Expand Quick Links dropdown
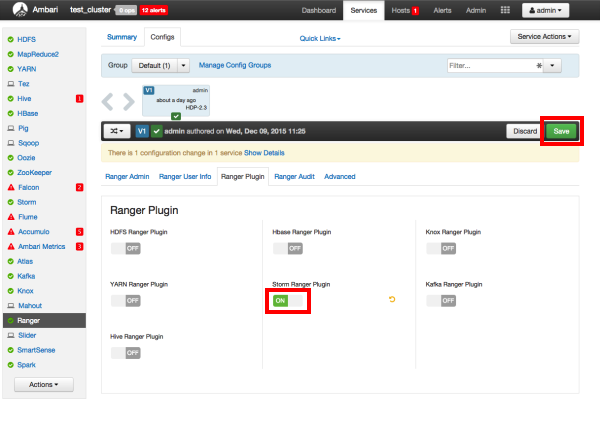This screenshot has width=600, height=426. [320, 38]
